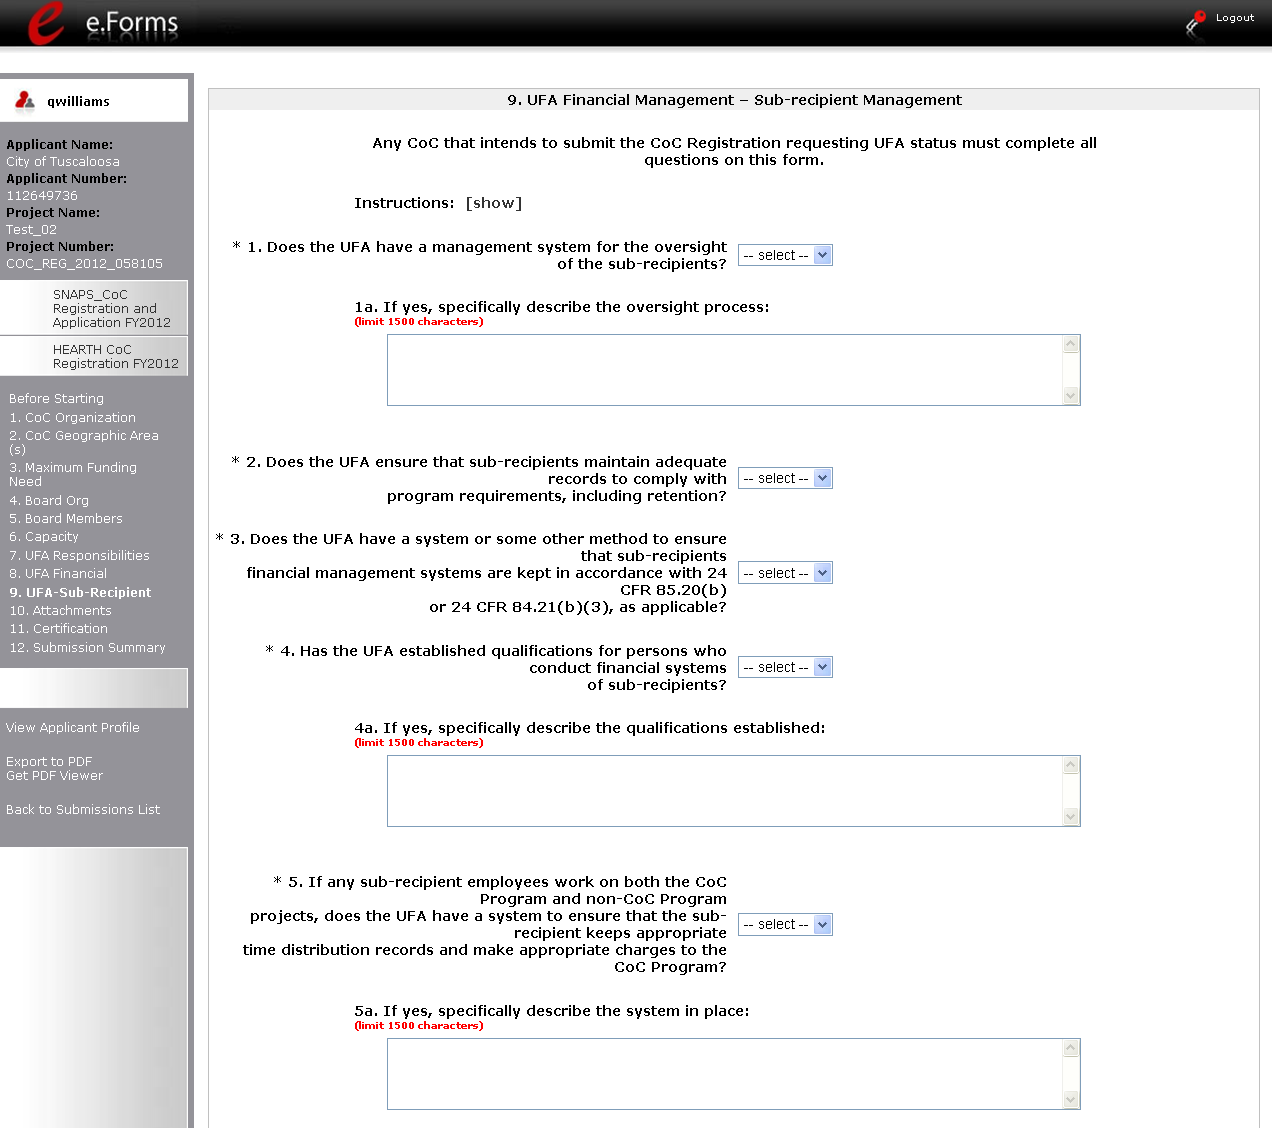This screenshot has width=1272, height=1128.
Task: Open question 4 qualifications dropdown
Action: [x=785, y=667]
